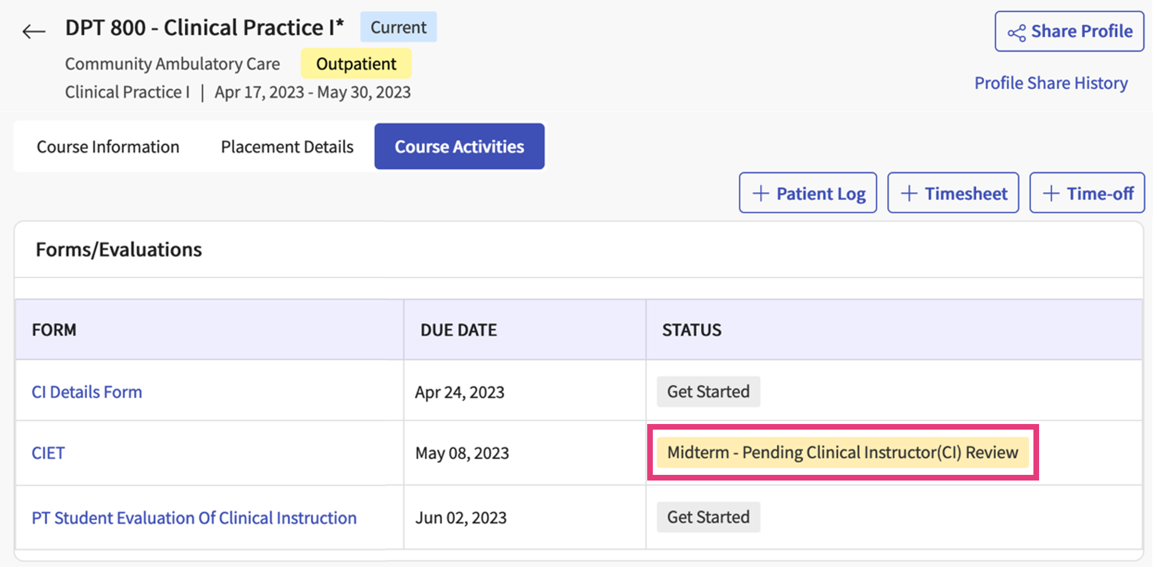Click the plus icon beside Timesheet

[909, 194]
